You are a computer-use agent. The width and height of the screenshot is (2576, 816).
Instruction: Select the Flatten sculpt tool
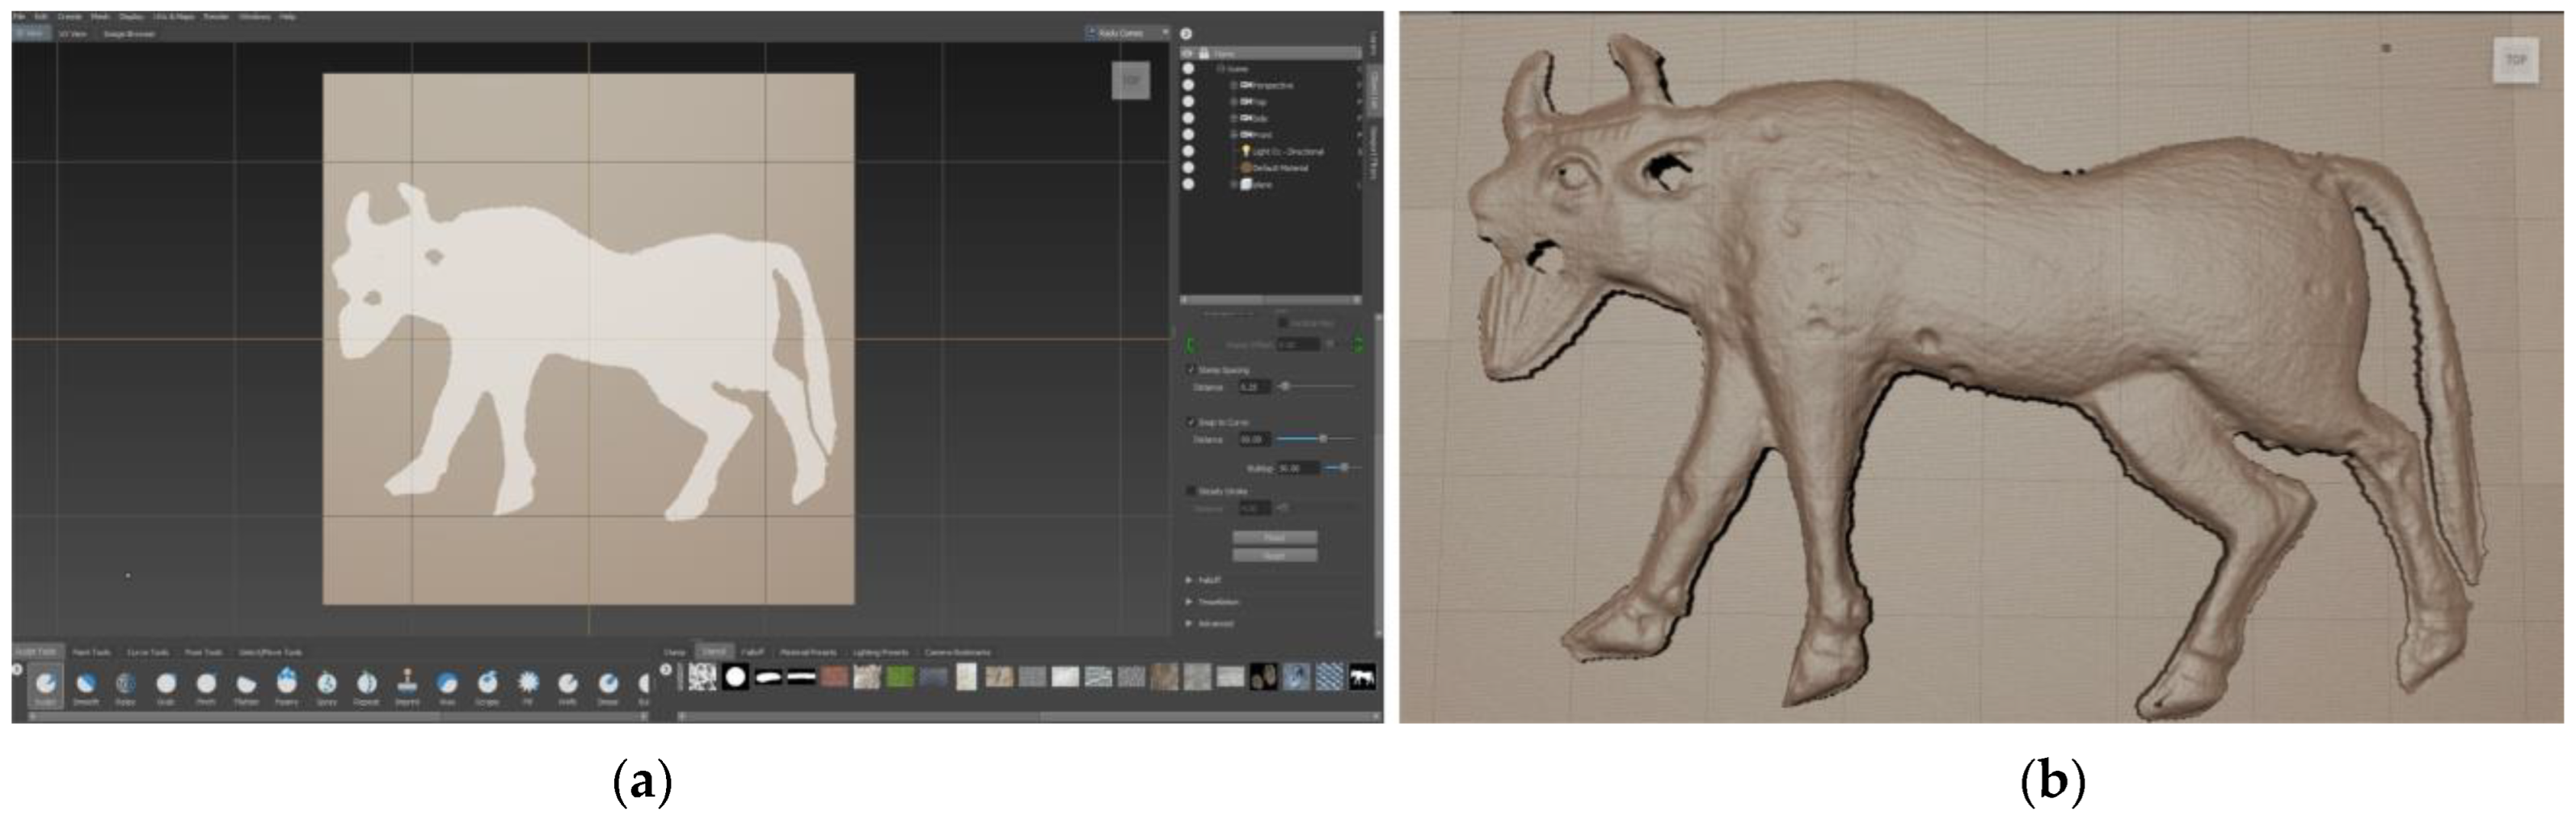pyautogui.click(x=246, y=684)
